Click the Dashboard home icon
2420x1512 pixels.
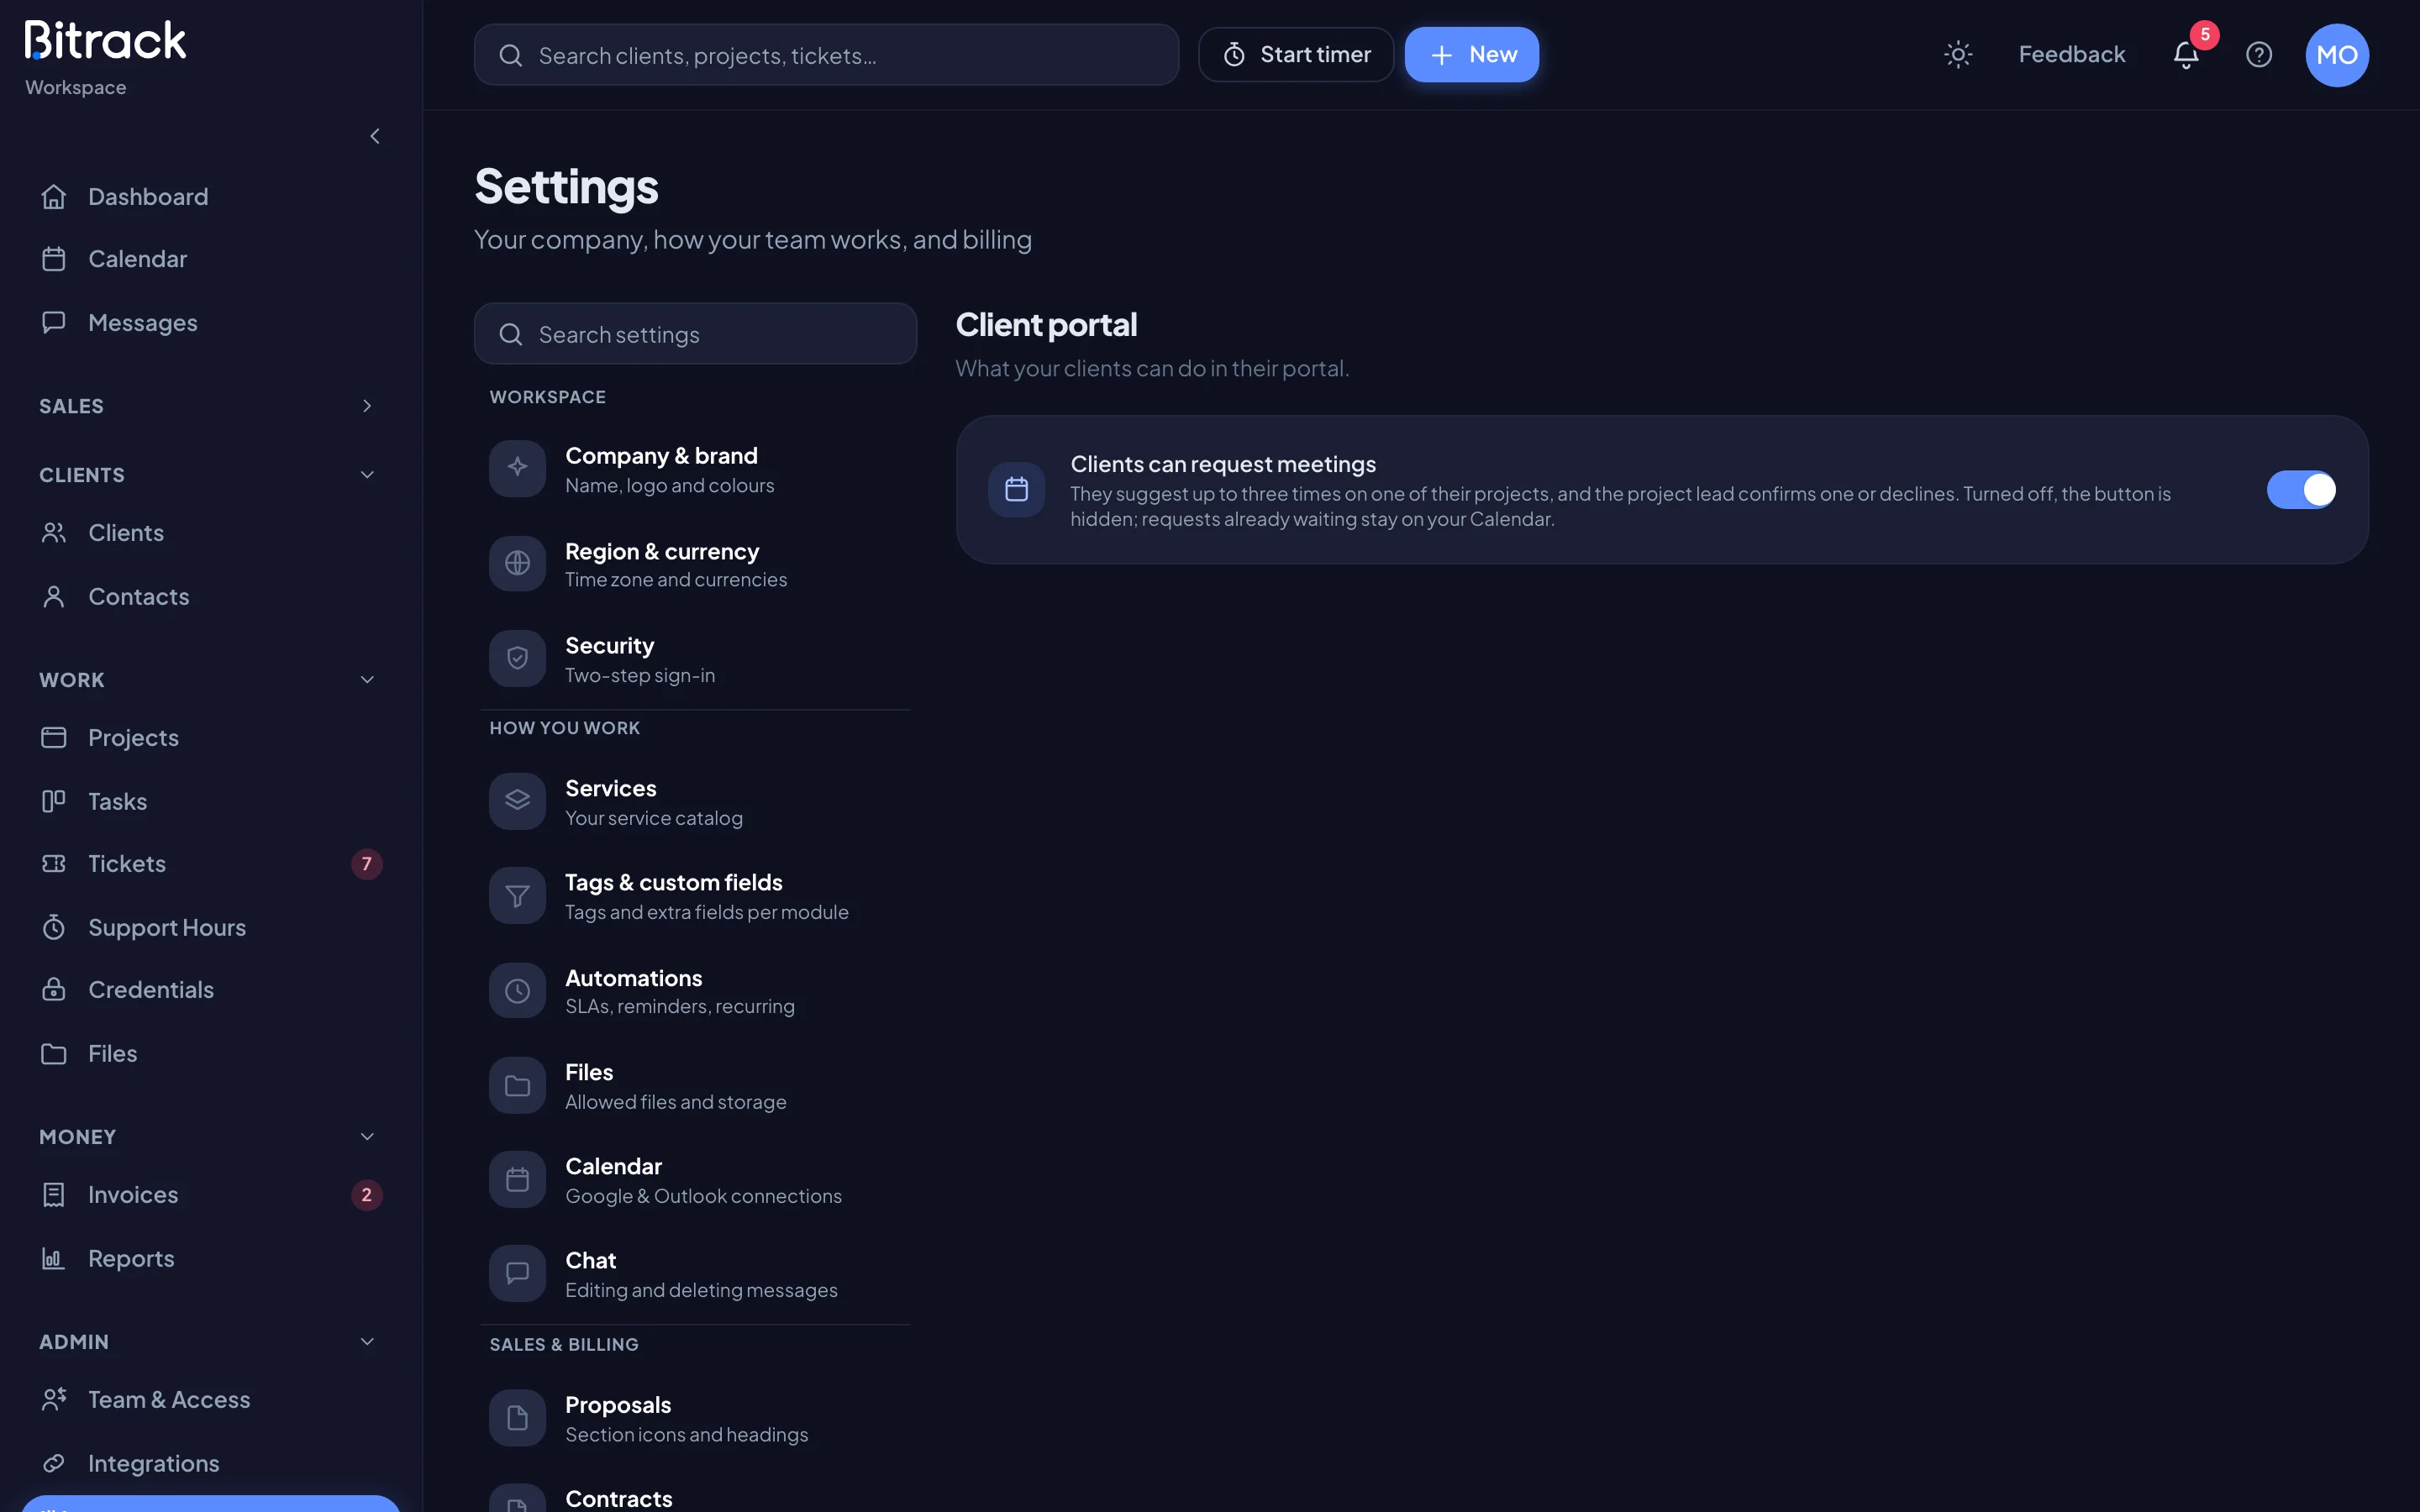(54, 197)
